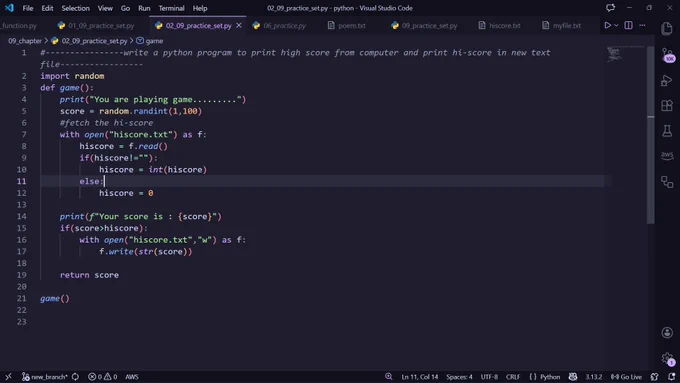Open the Edit menu
This screenshot has height=383, width=680.
(47, 8)
